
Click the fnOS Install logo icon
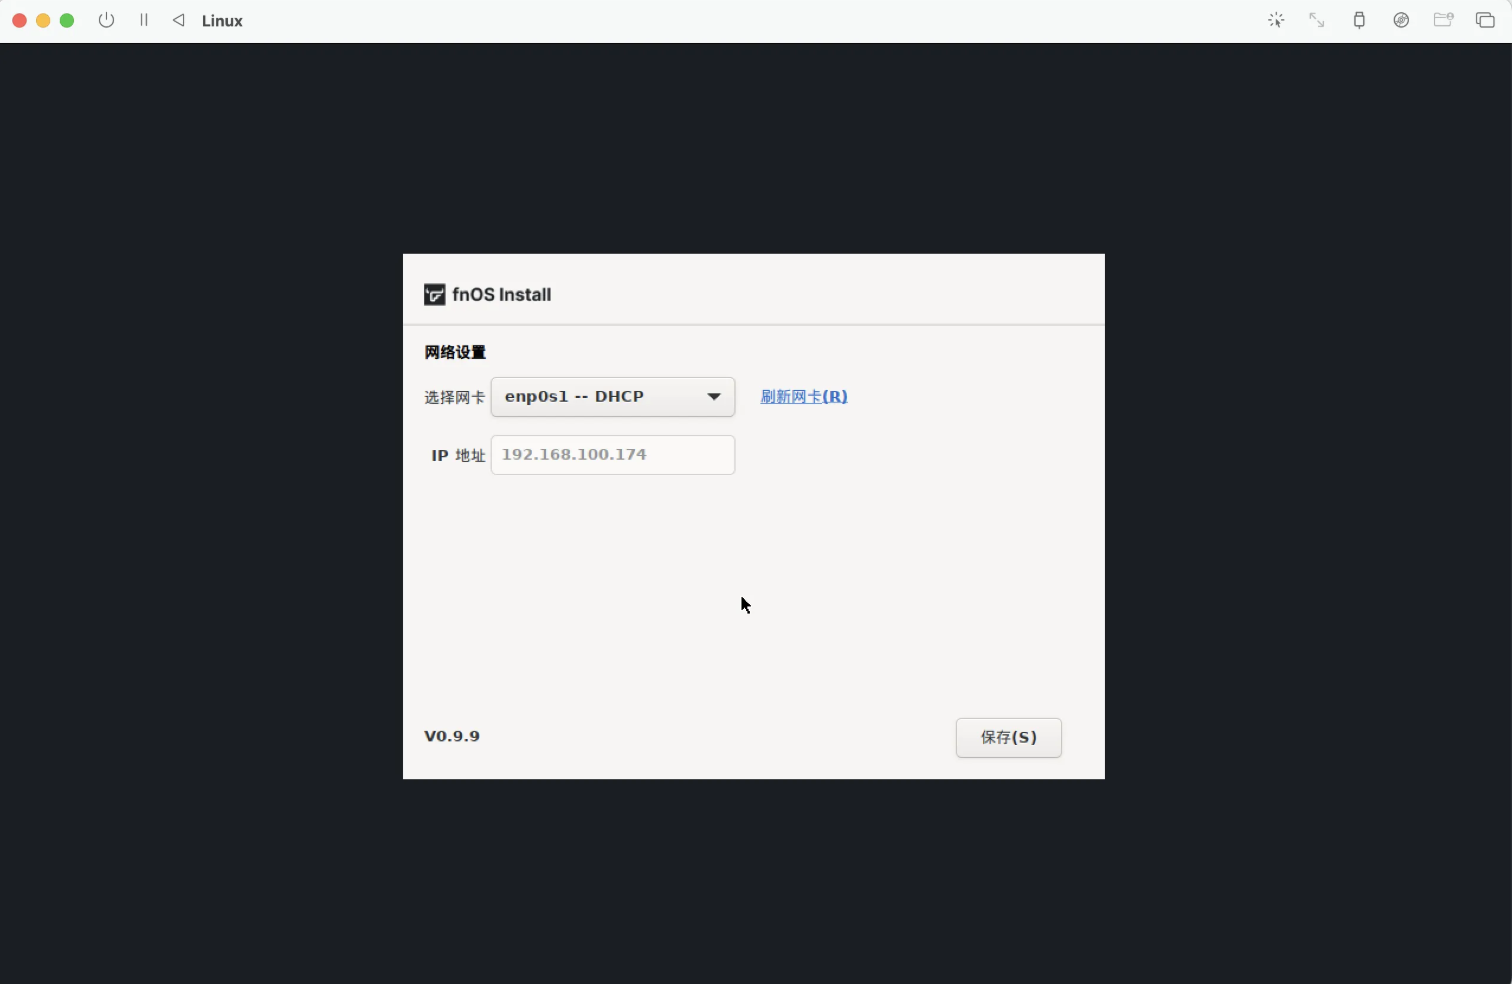434,294
